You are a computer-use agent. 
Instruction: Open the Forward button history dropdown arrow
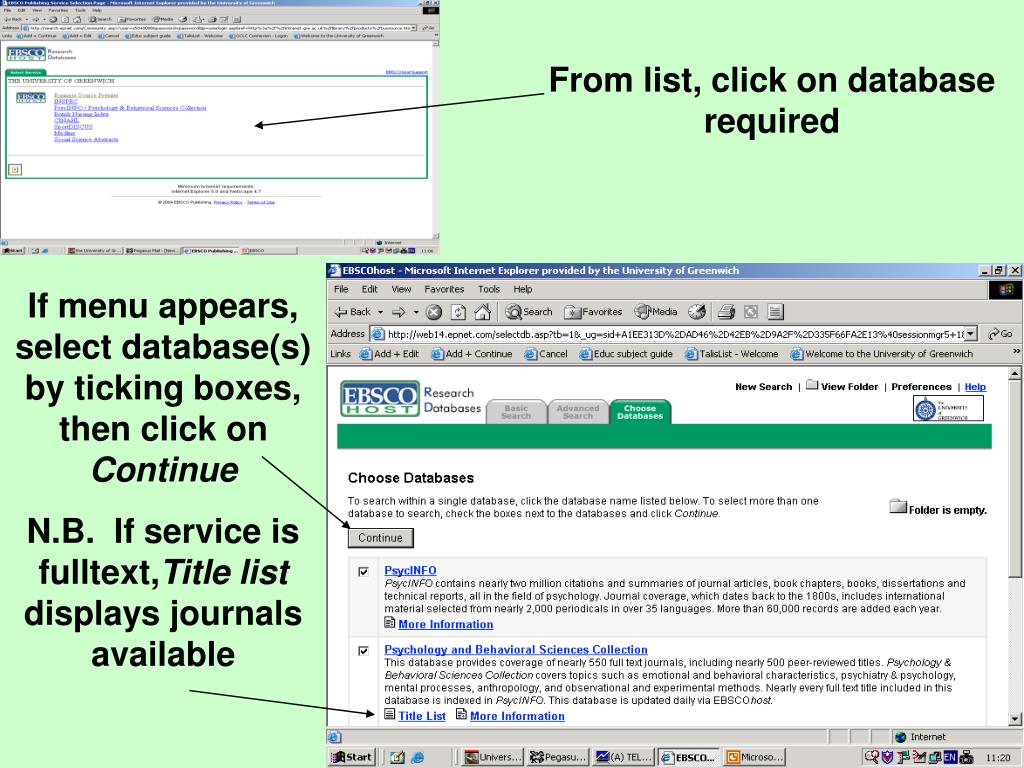(x=416, y=312)
